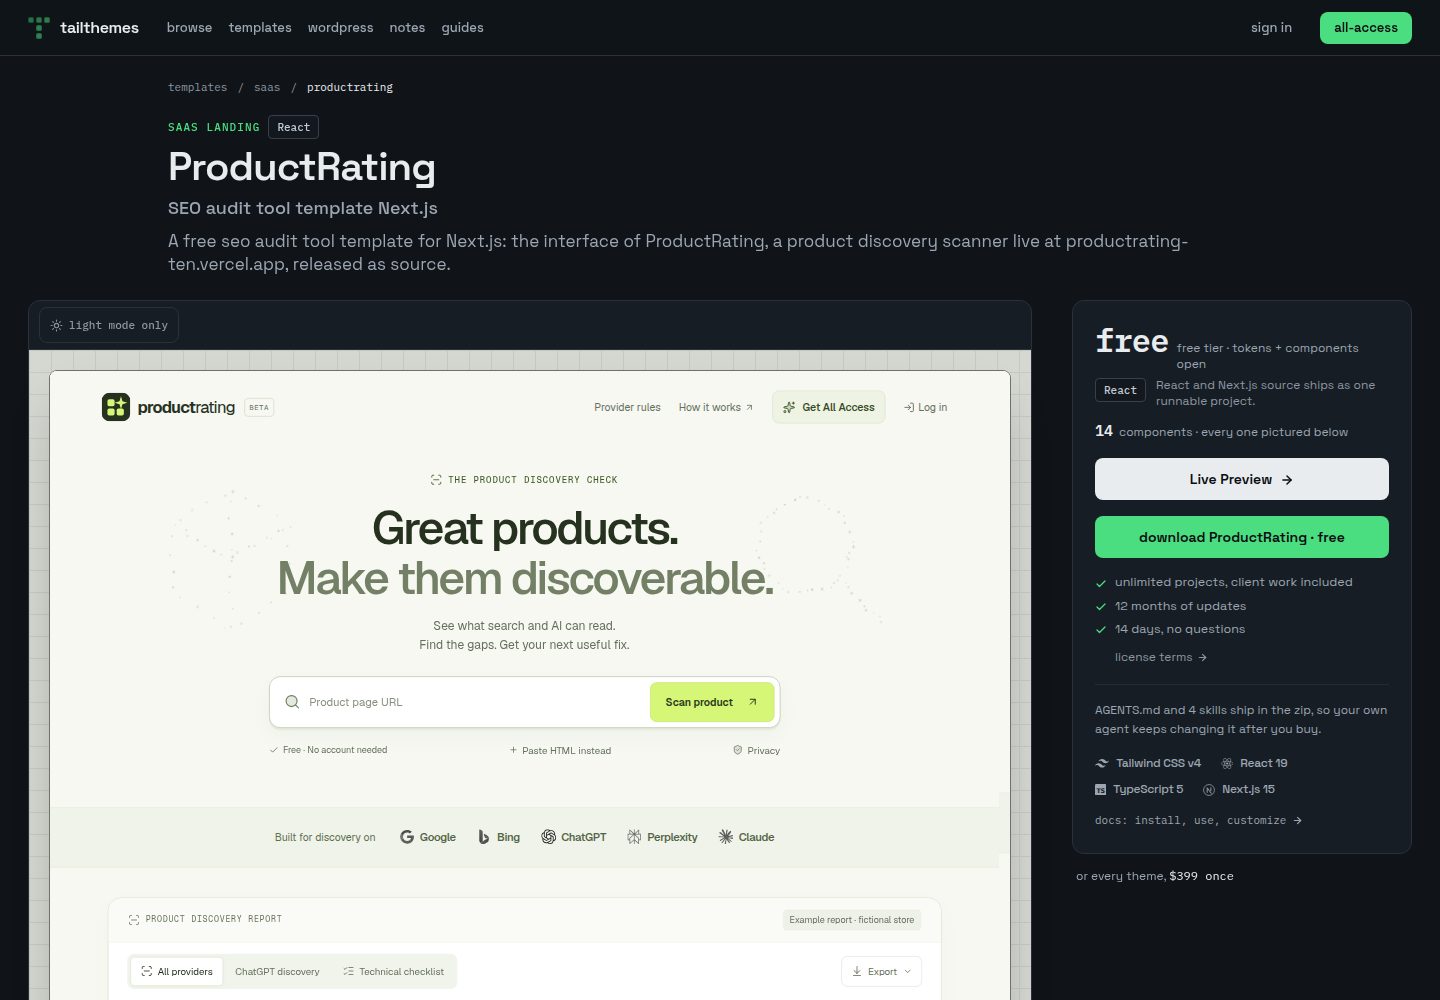Open the notes nav item

pyautogui.click(x=407, y=27)
